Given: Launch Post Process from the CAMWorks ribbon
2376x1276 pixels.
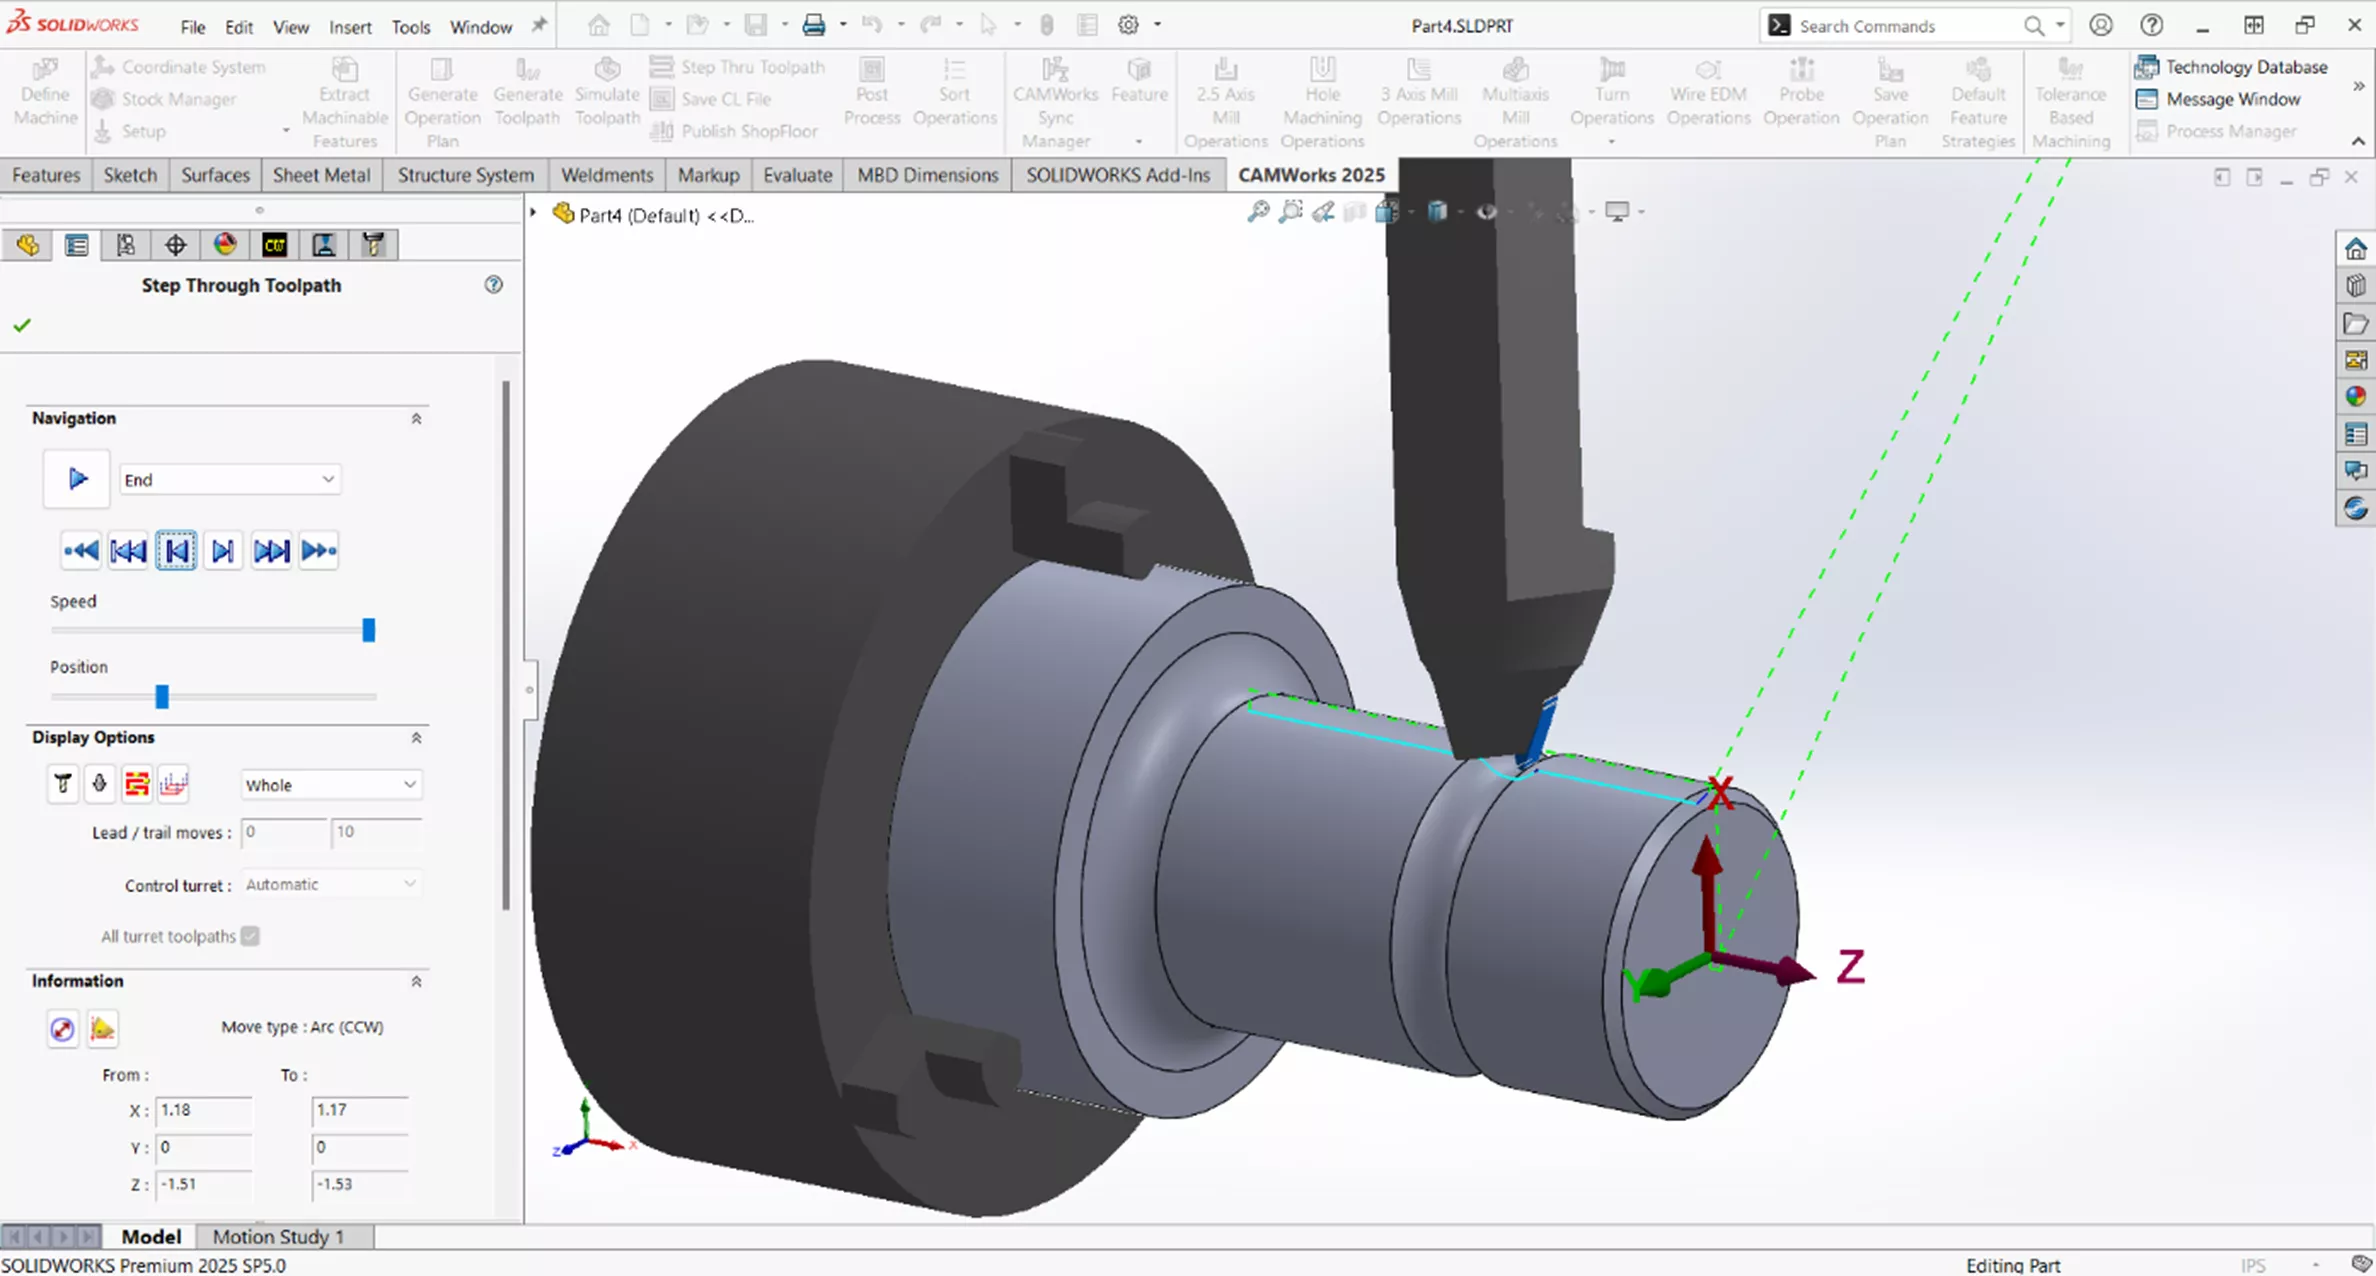Looking at the screenshot, I should (871, 95).
